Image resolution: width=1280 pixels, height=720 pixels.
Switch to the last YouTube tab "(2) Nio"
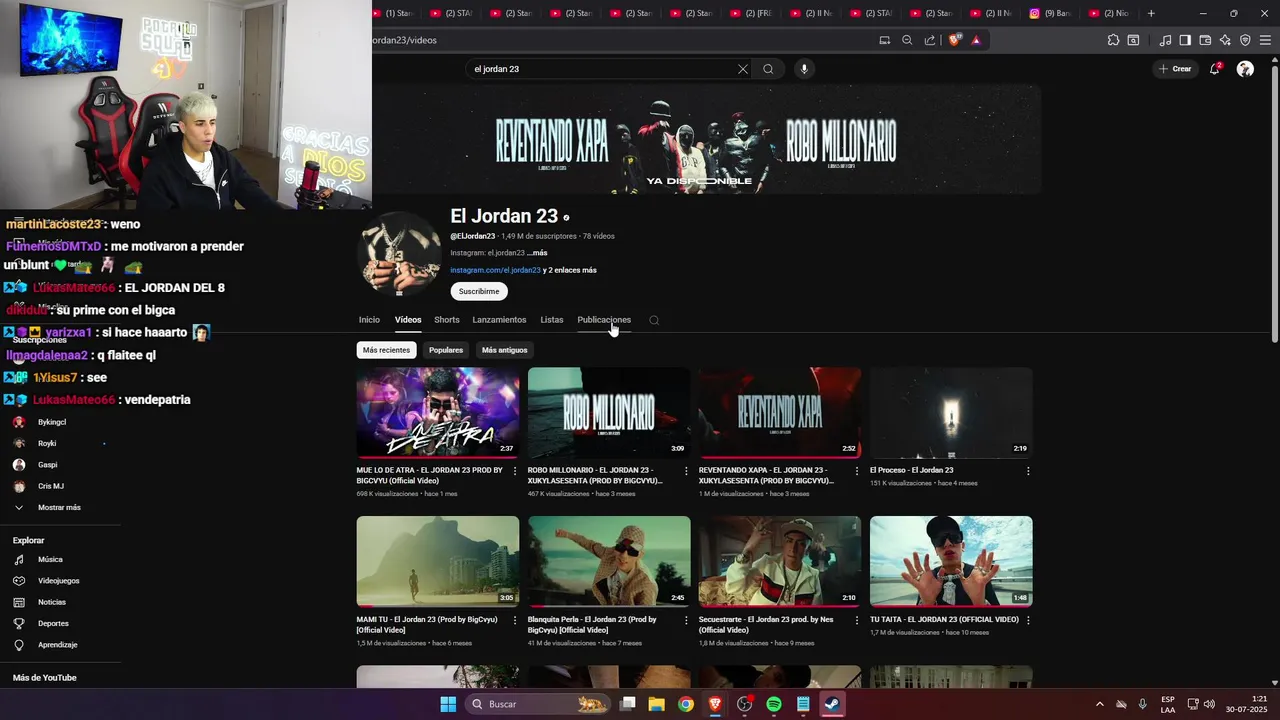[1110, 13]
